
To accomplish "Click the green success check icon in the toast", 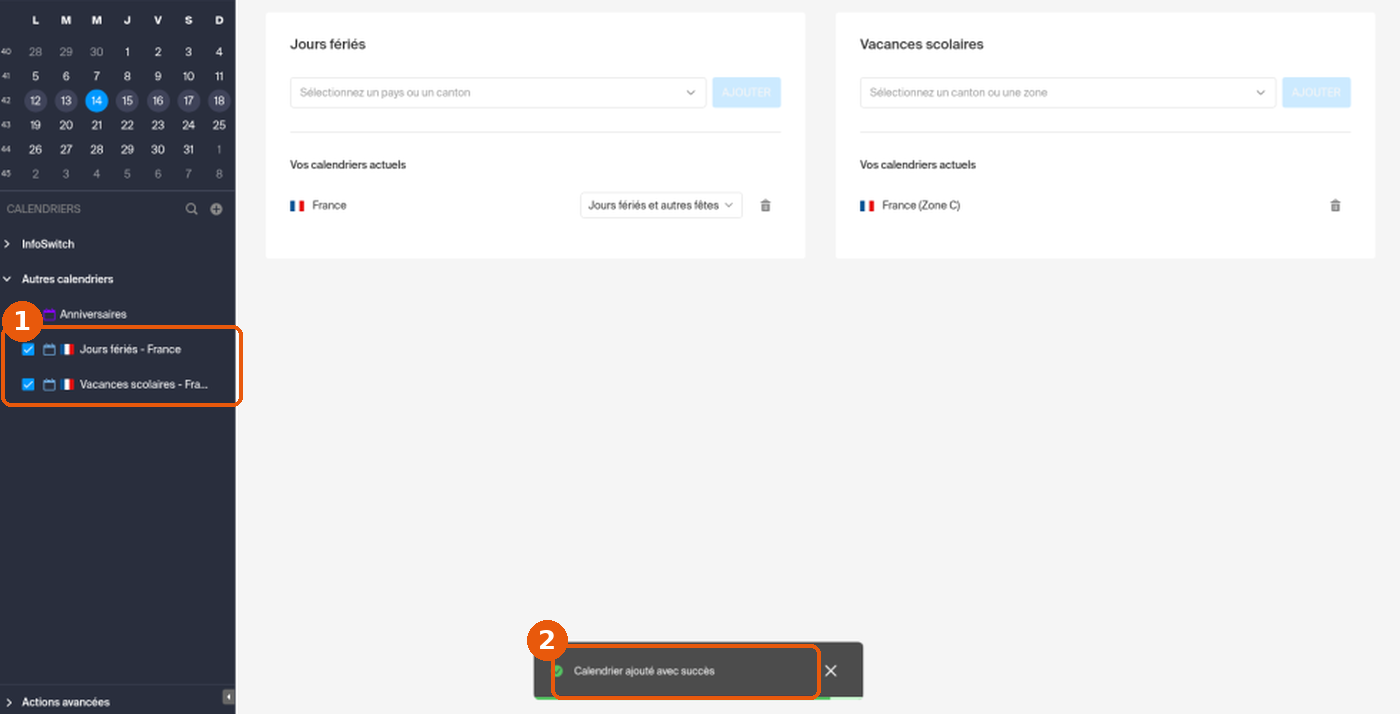I will (557, 671).
